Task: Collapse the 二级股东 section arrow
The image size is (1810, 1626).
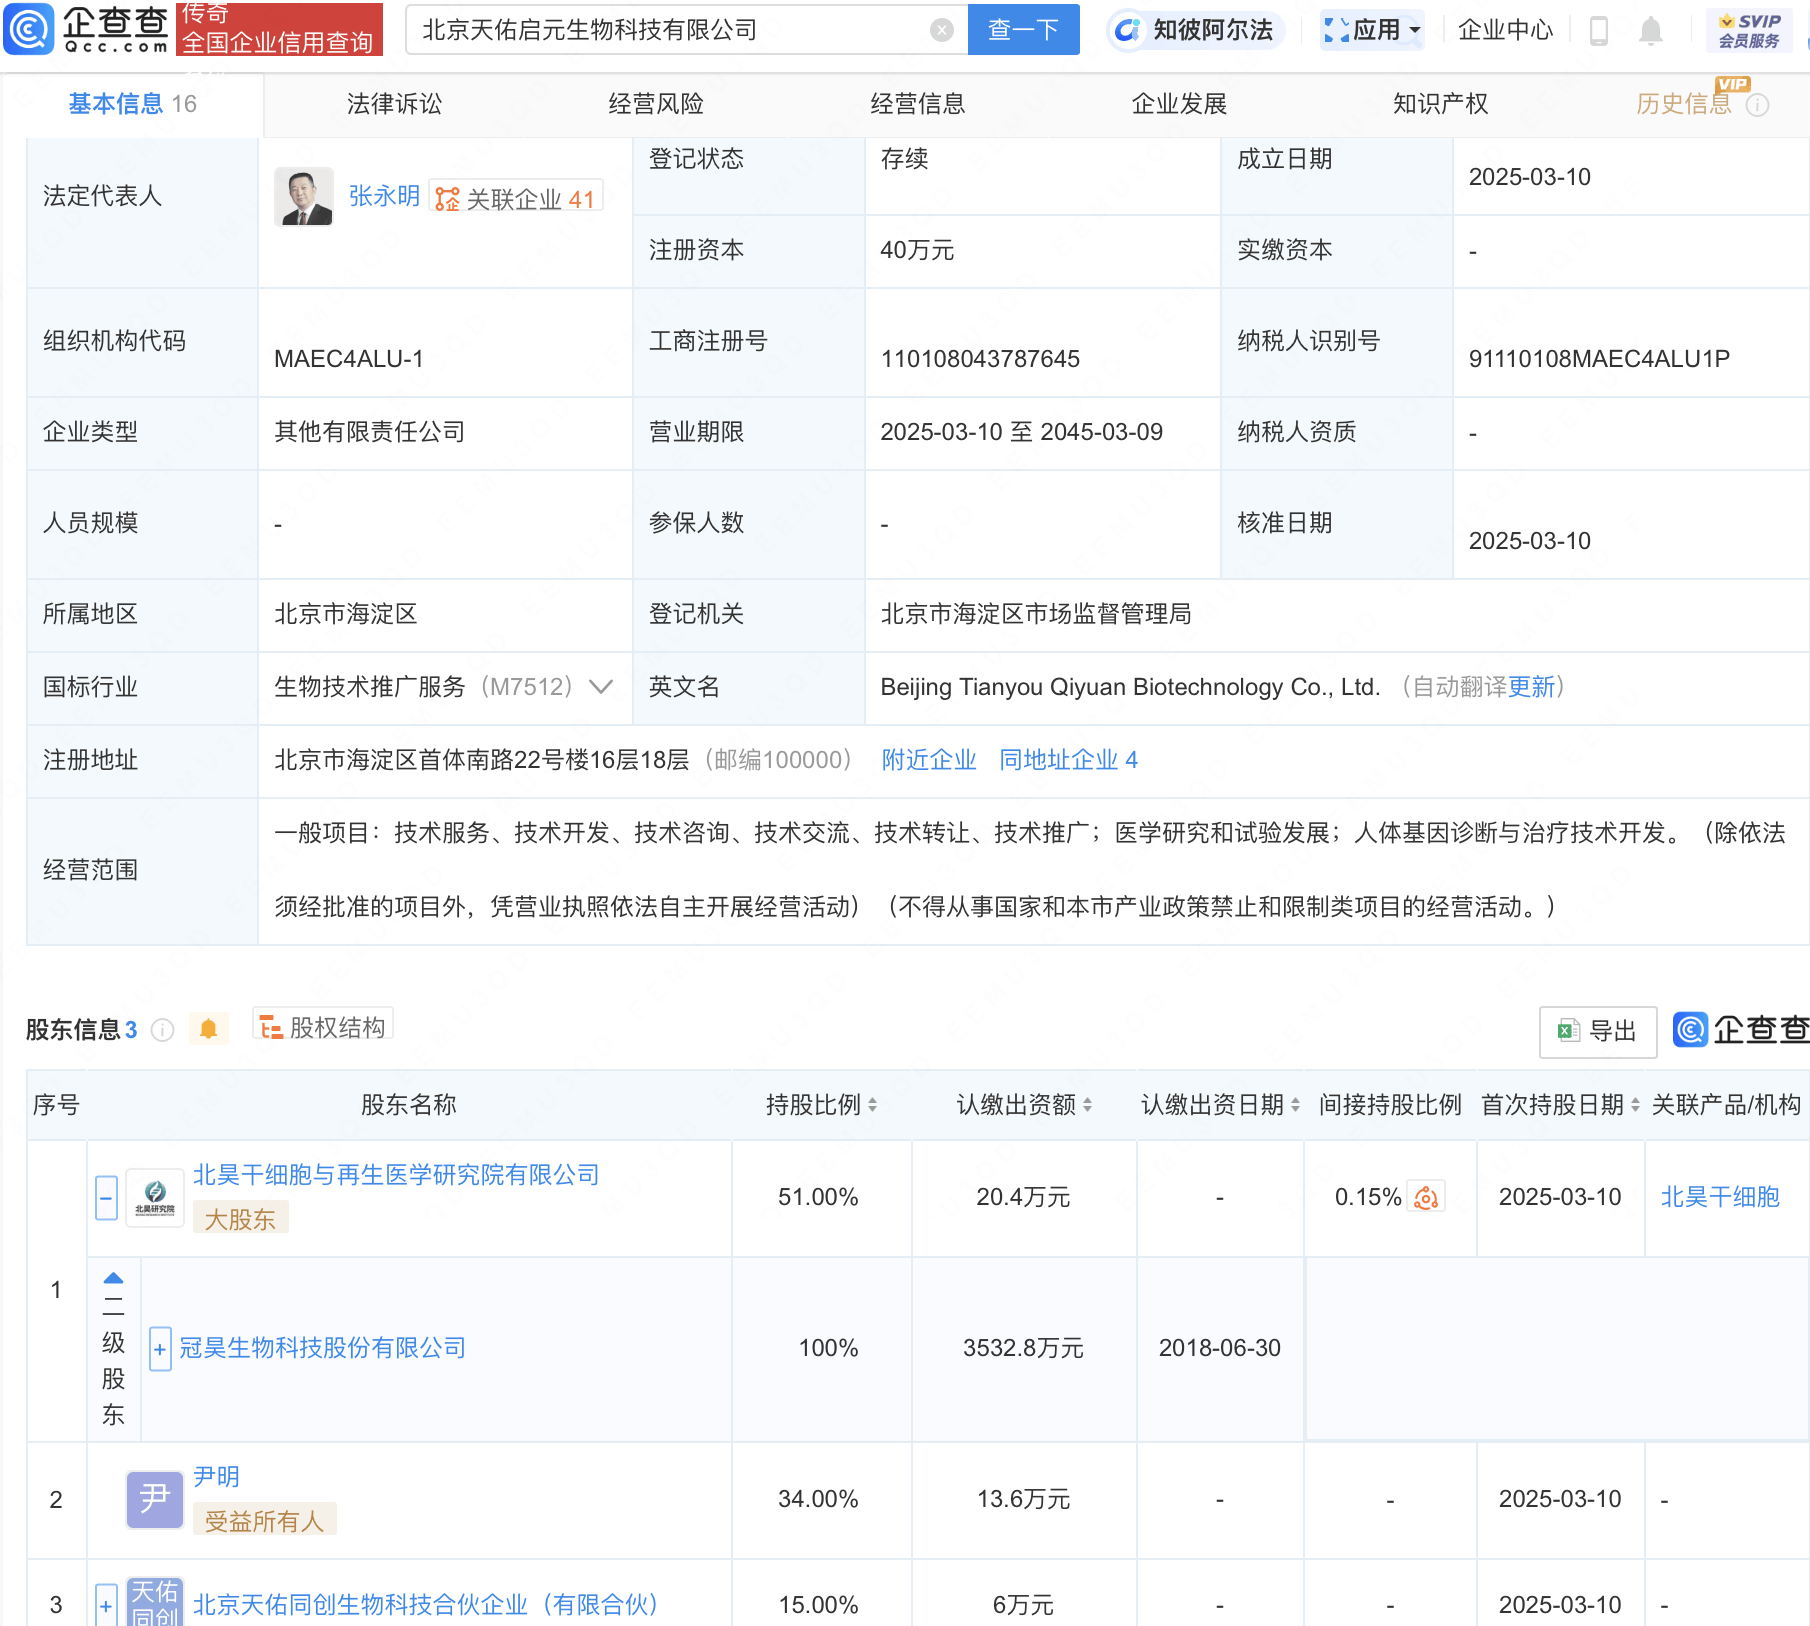Action: tap(113, 1278)
